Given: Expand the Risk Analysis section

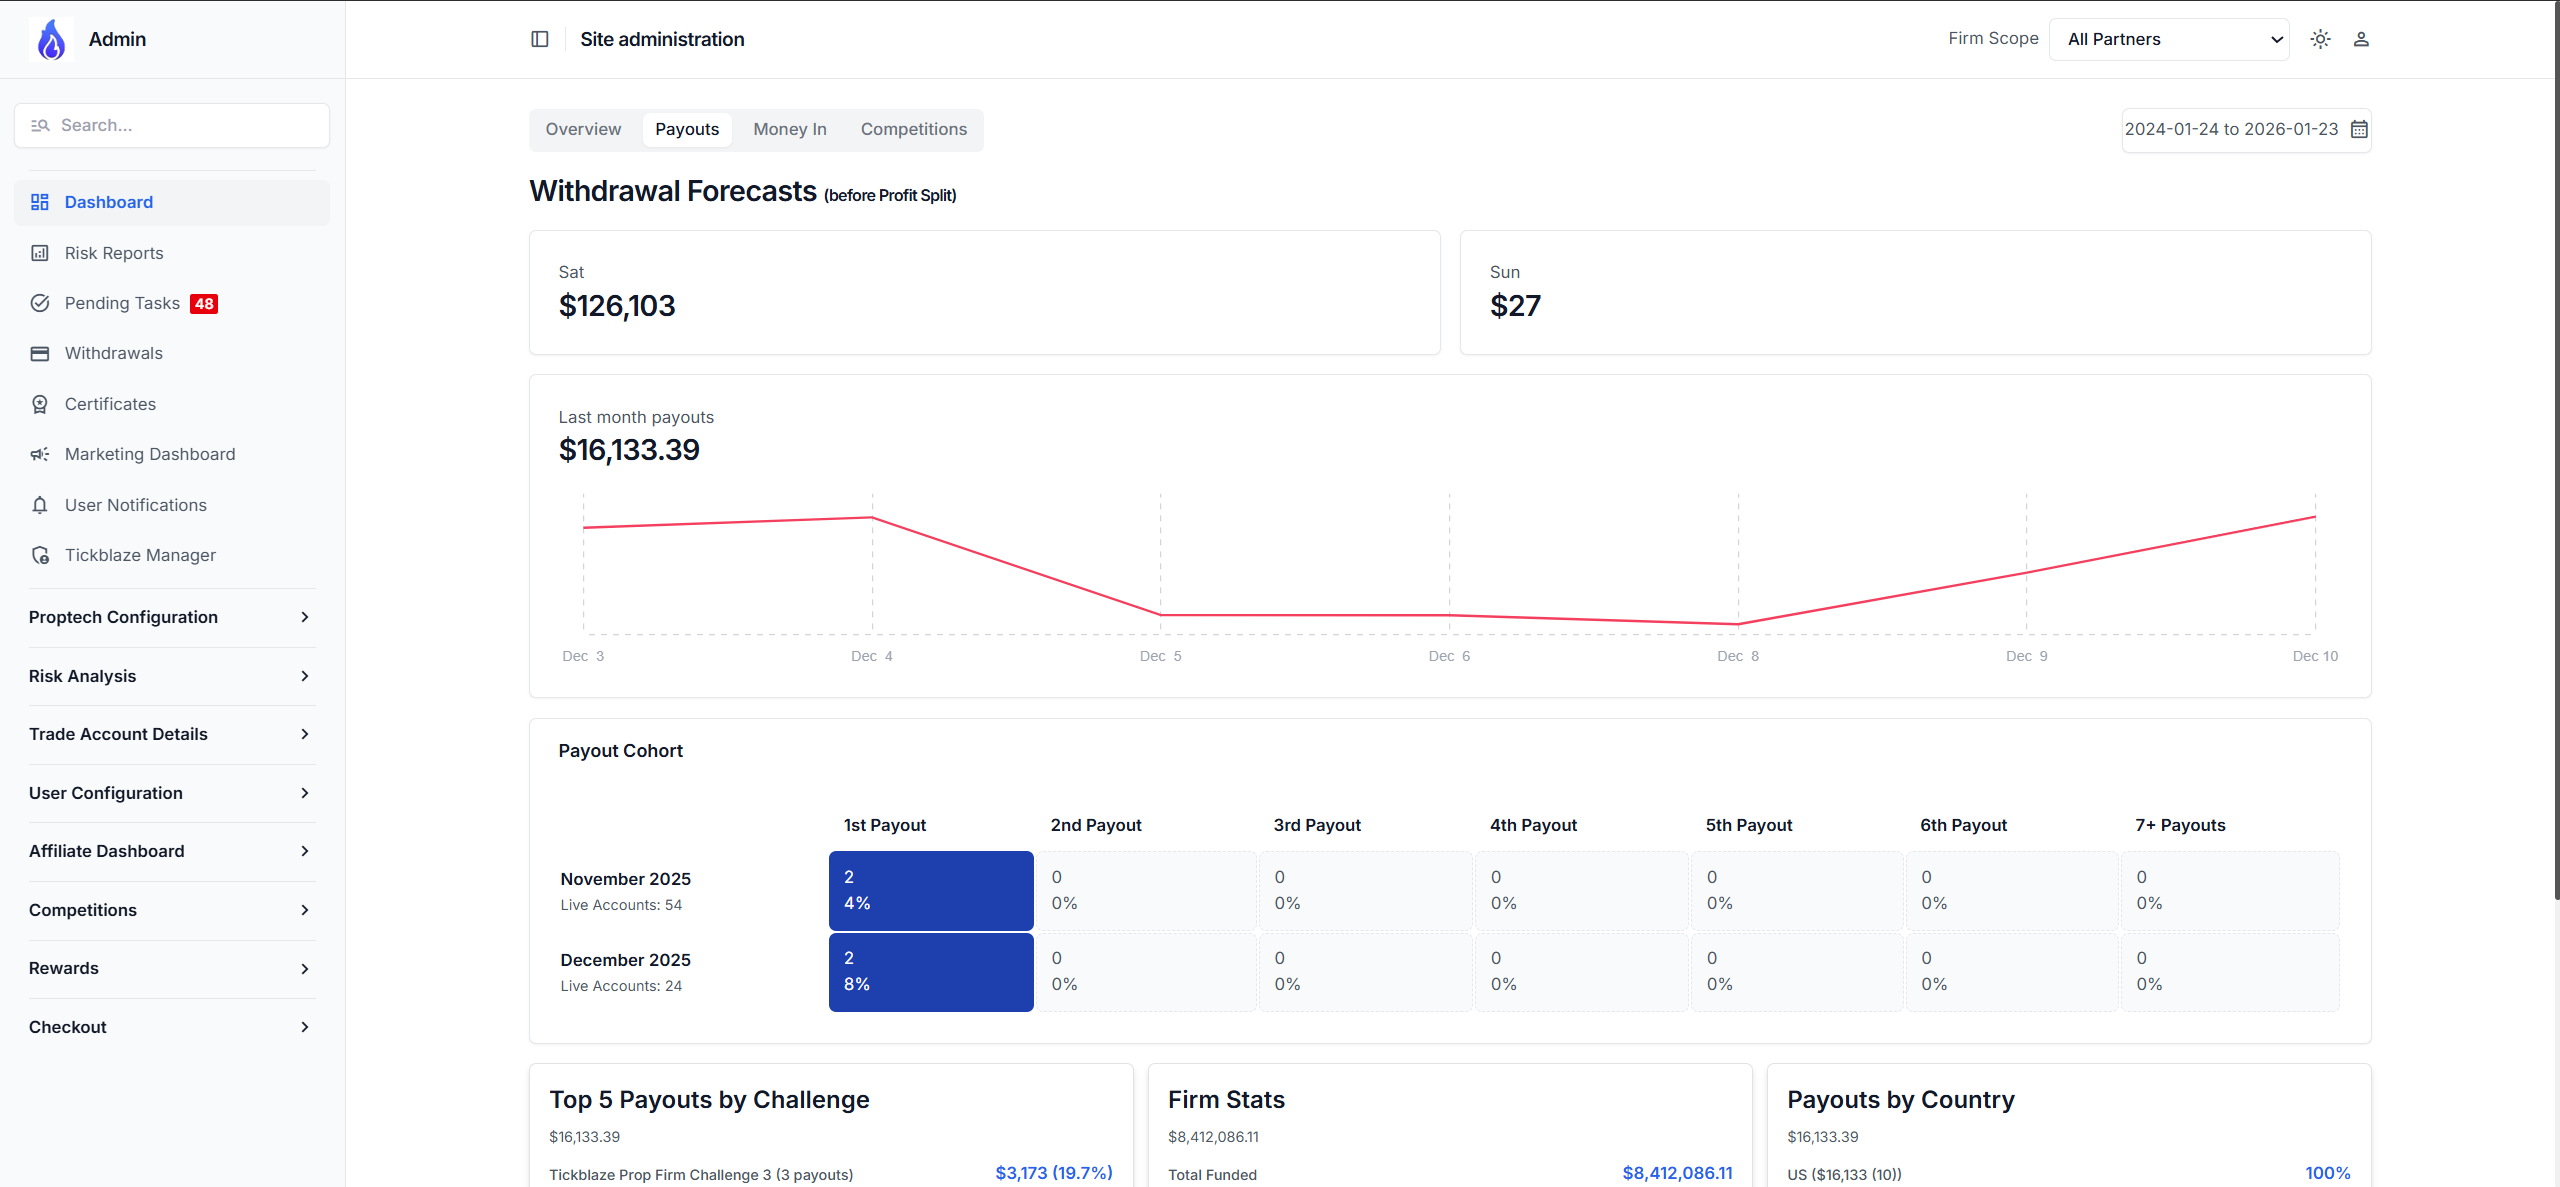Looking at the screenshot, I should coord(170,676).
